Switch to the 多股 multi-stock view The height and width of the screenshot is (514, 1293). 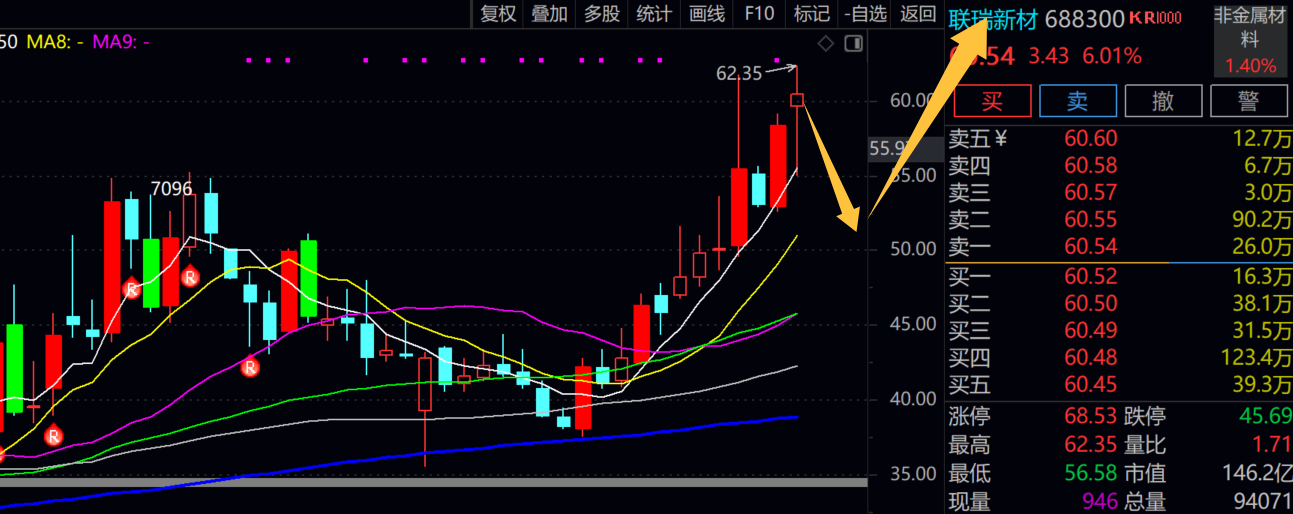coord(602,13)
